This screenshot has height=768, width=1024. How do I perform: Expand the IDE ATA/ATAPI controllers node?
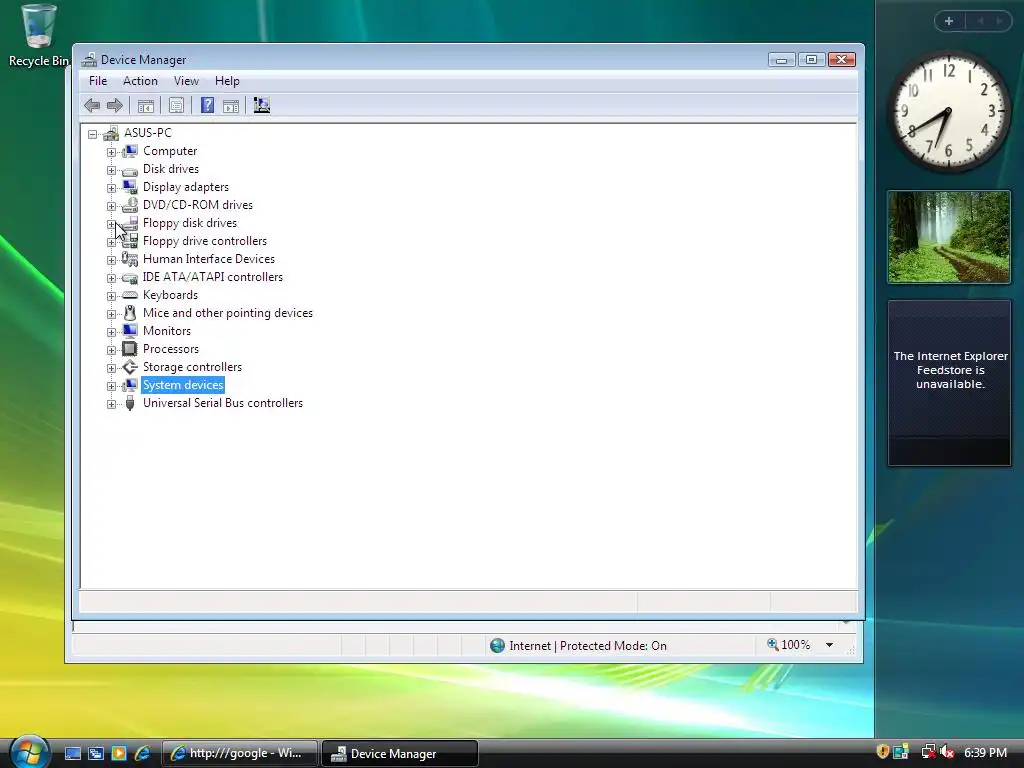pyautogui.click(x=111, y=278)
